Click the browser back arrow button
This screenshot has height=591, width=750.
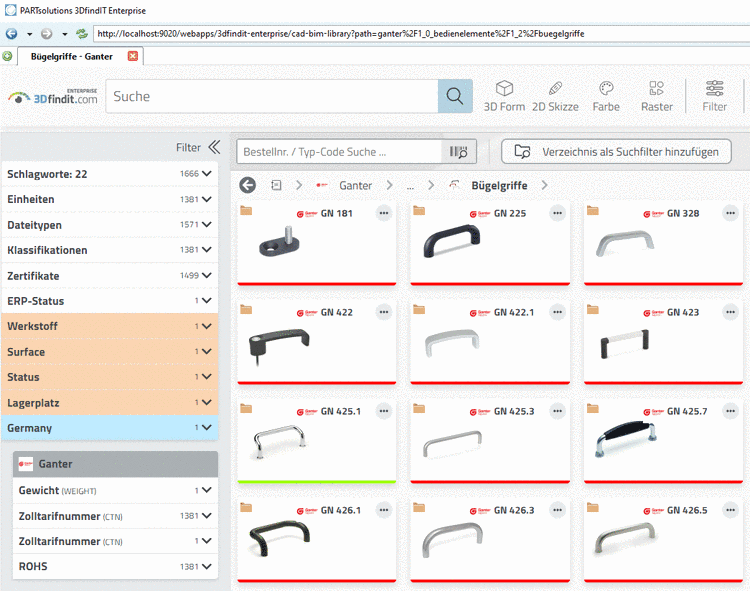(11, 33)
